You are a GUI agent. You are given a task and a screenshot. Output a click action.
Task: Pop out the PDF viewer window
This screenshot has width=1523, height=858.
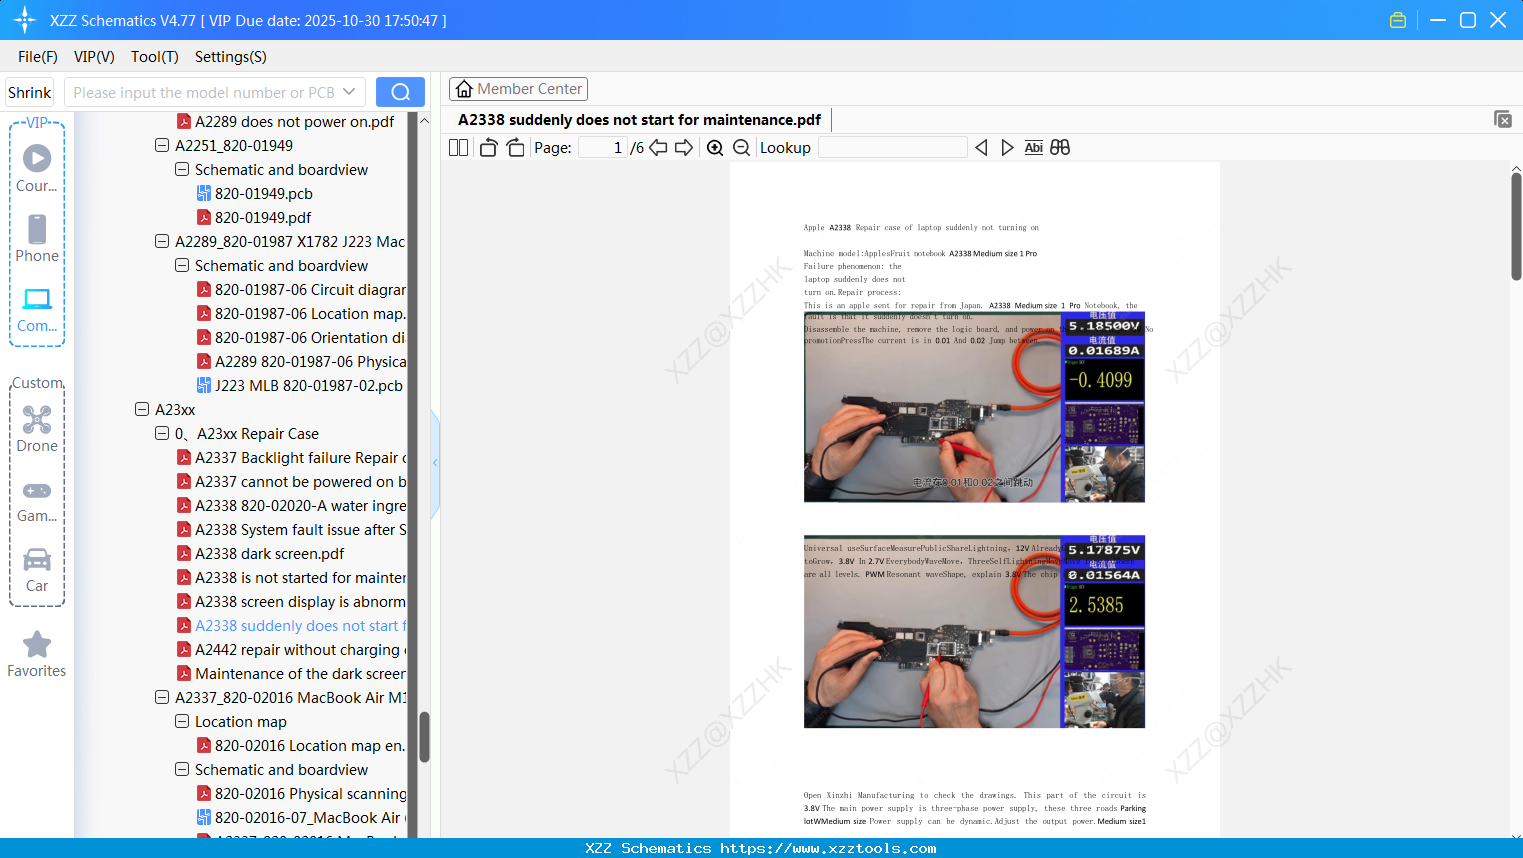pos(1503,119)
